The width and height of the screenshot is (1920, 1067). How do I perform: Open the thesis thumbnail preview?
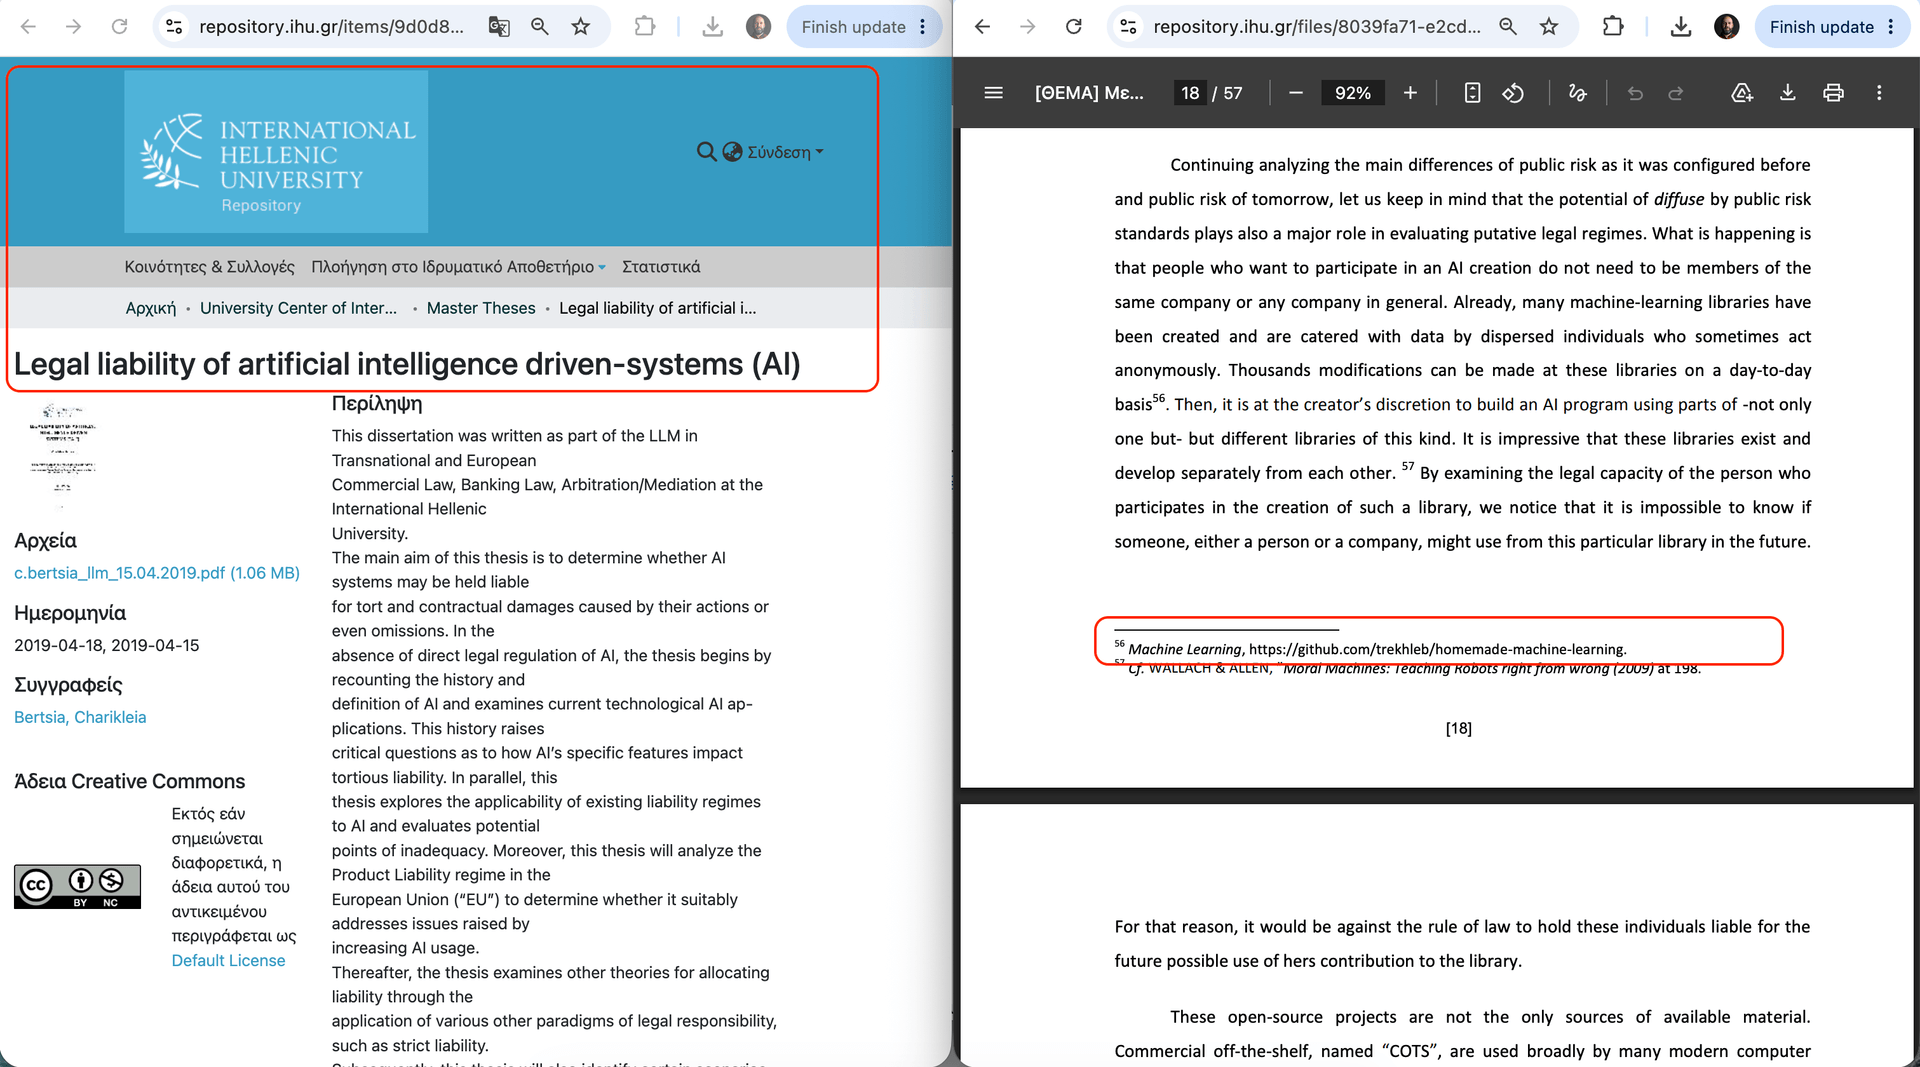click(x=63, y=455)
